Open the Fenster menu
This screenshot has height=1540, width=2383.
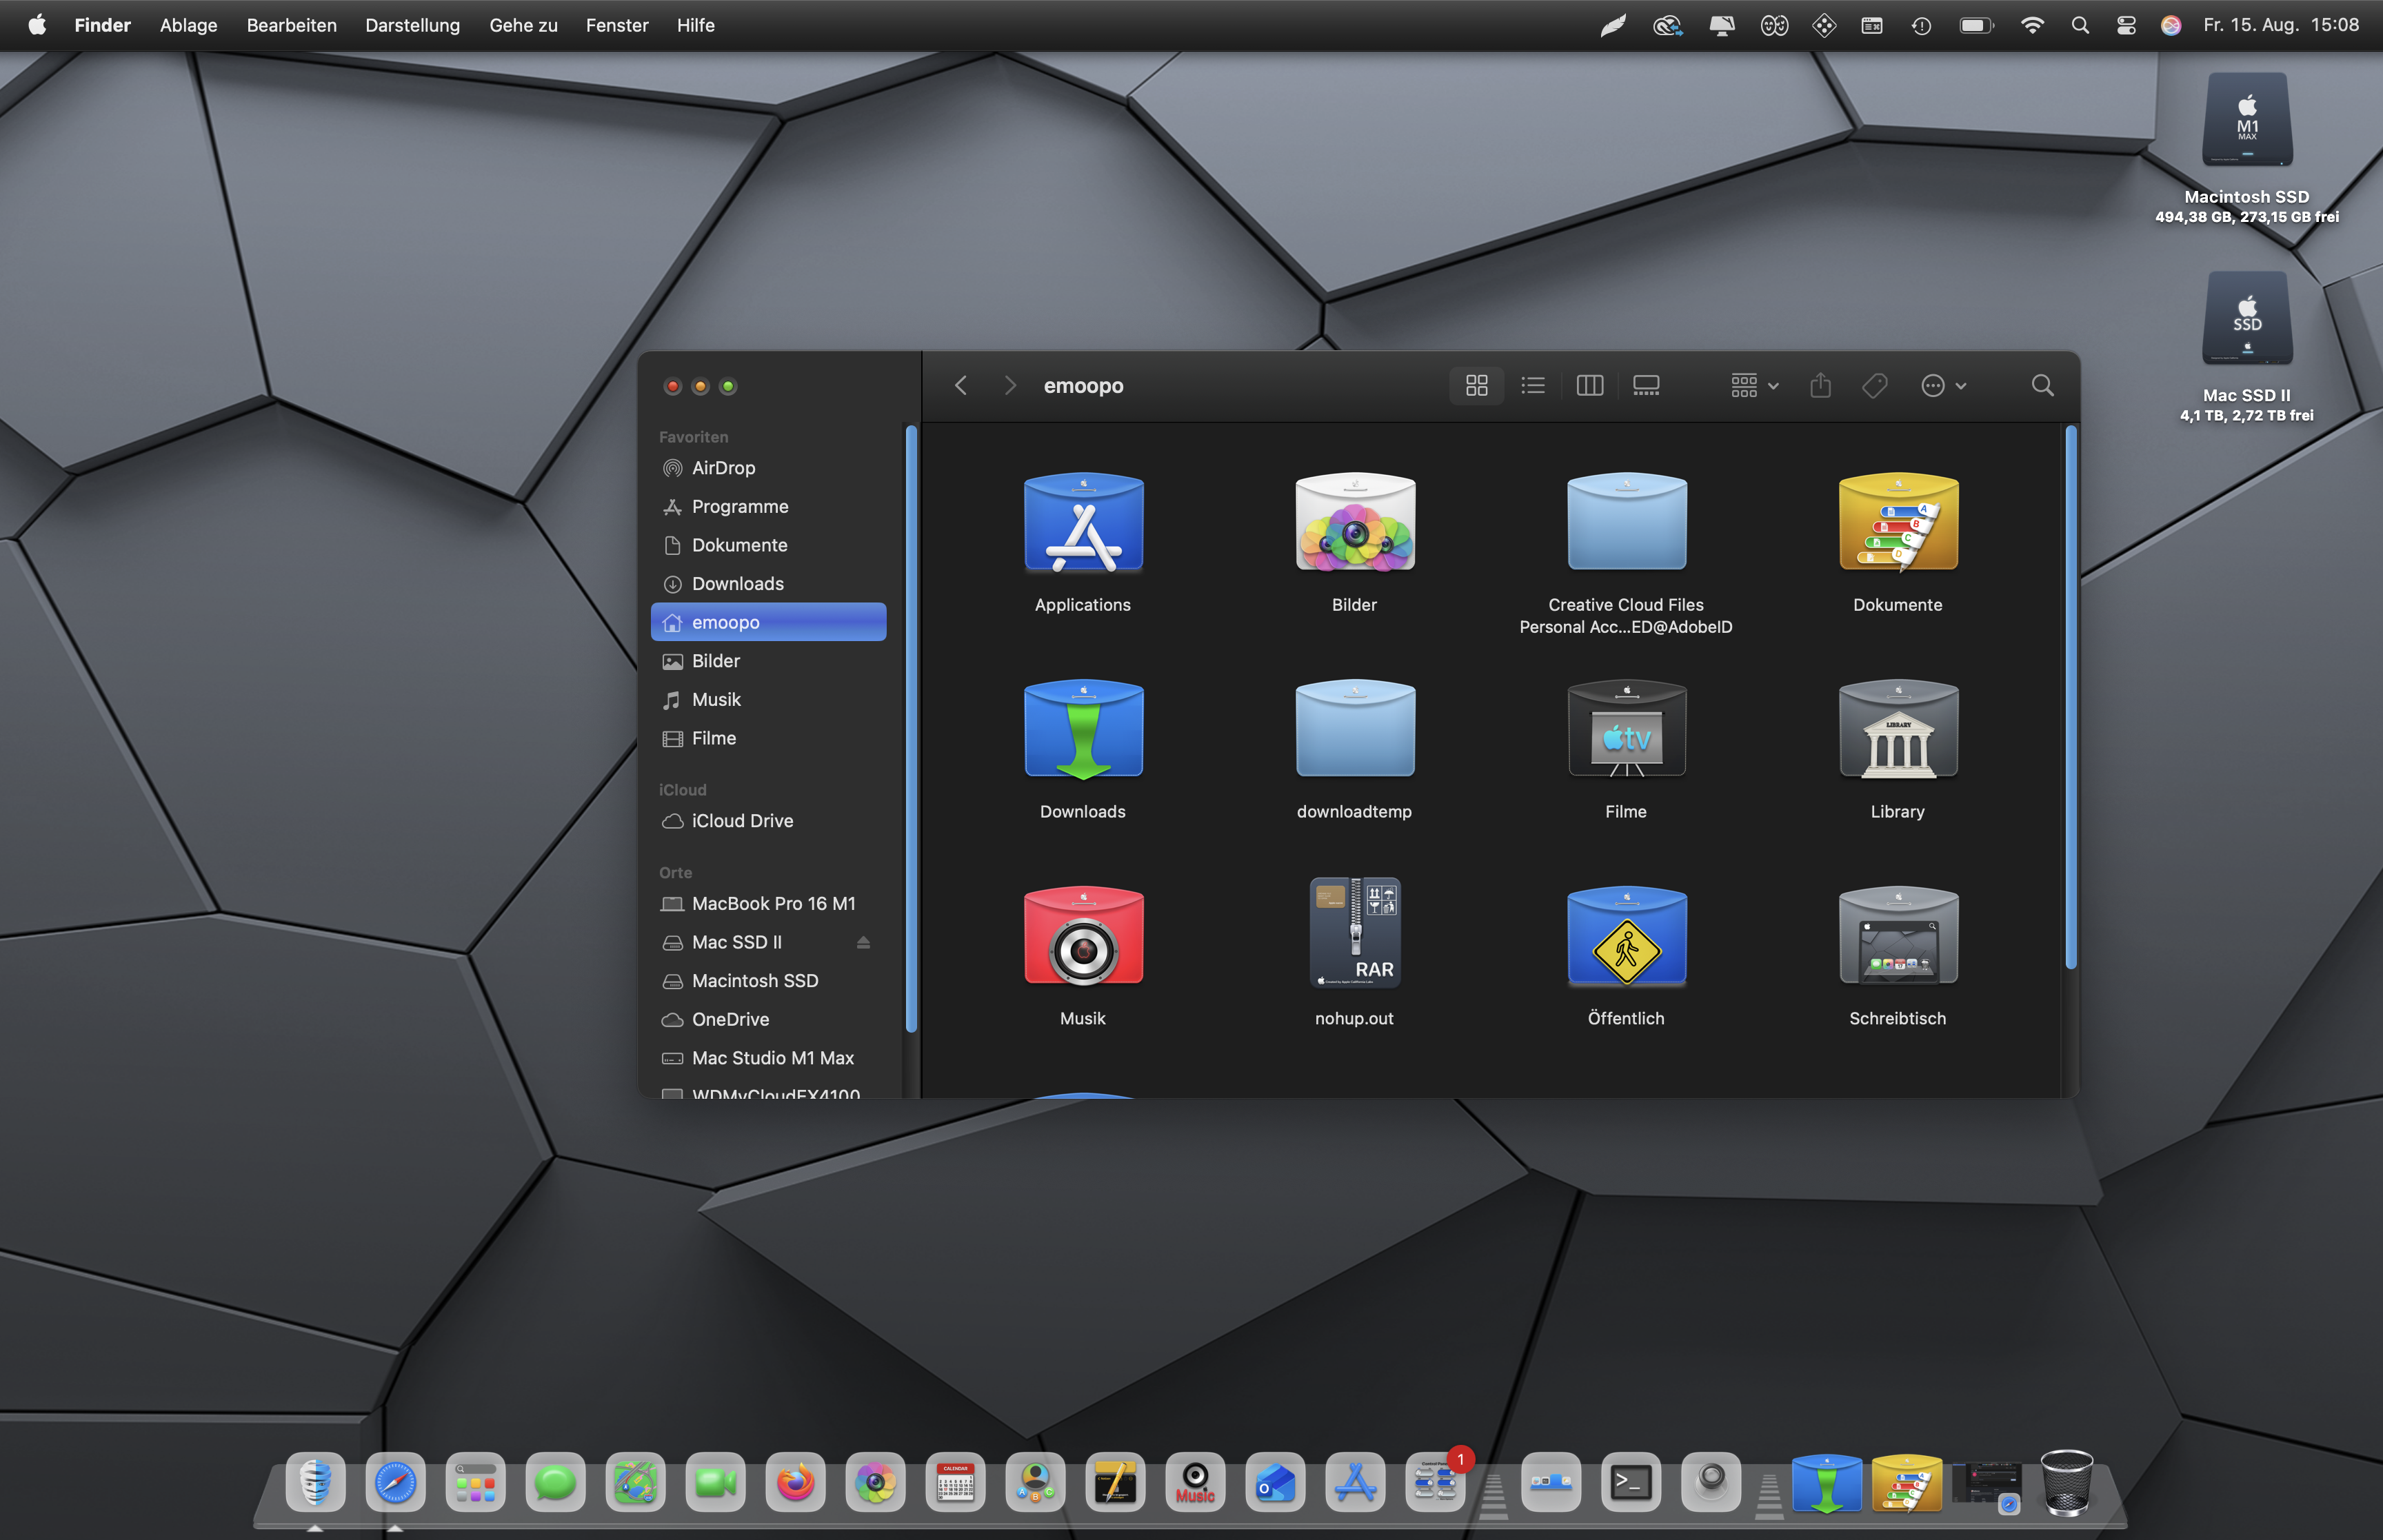coord(616,25)
